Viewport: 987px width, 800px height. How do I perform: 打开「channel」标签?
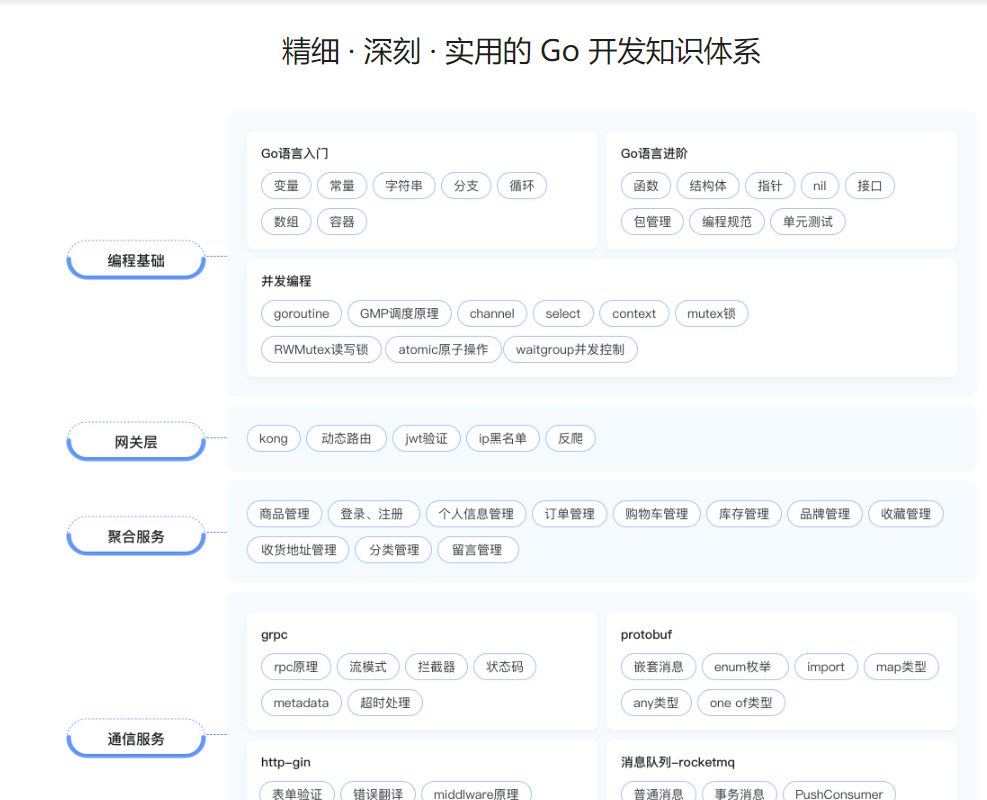[x=492, y=313]
